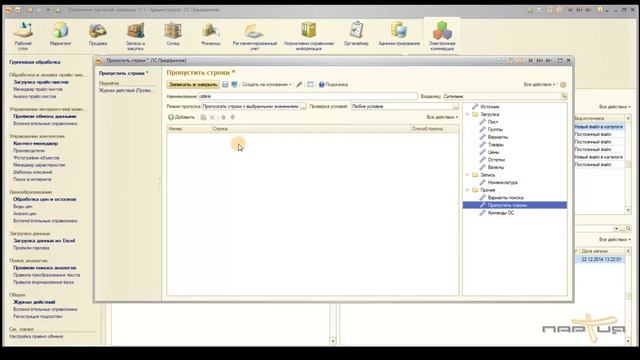
Task: Open Менеджер прайс-листов link
Action: pyautogui.click(x=38, y=89)
